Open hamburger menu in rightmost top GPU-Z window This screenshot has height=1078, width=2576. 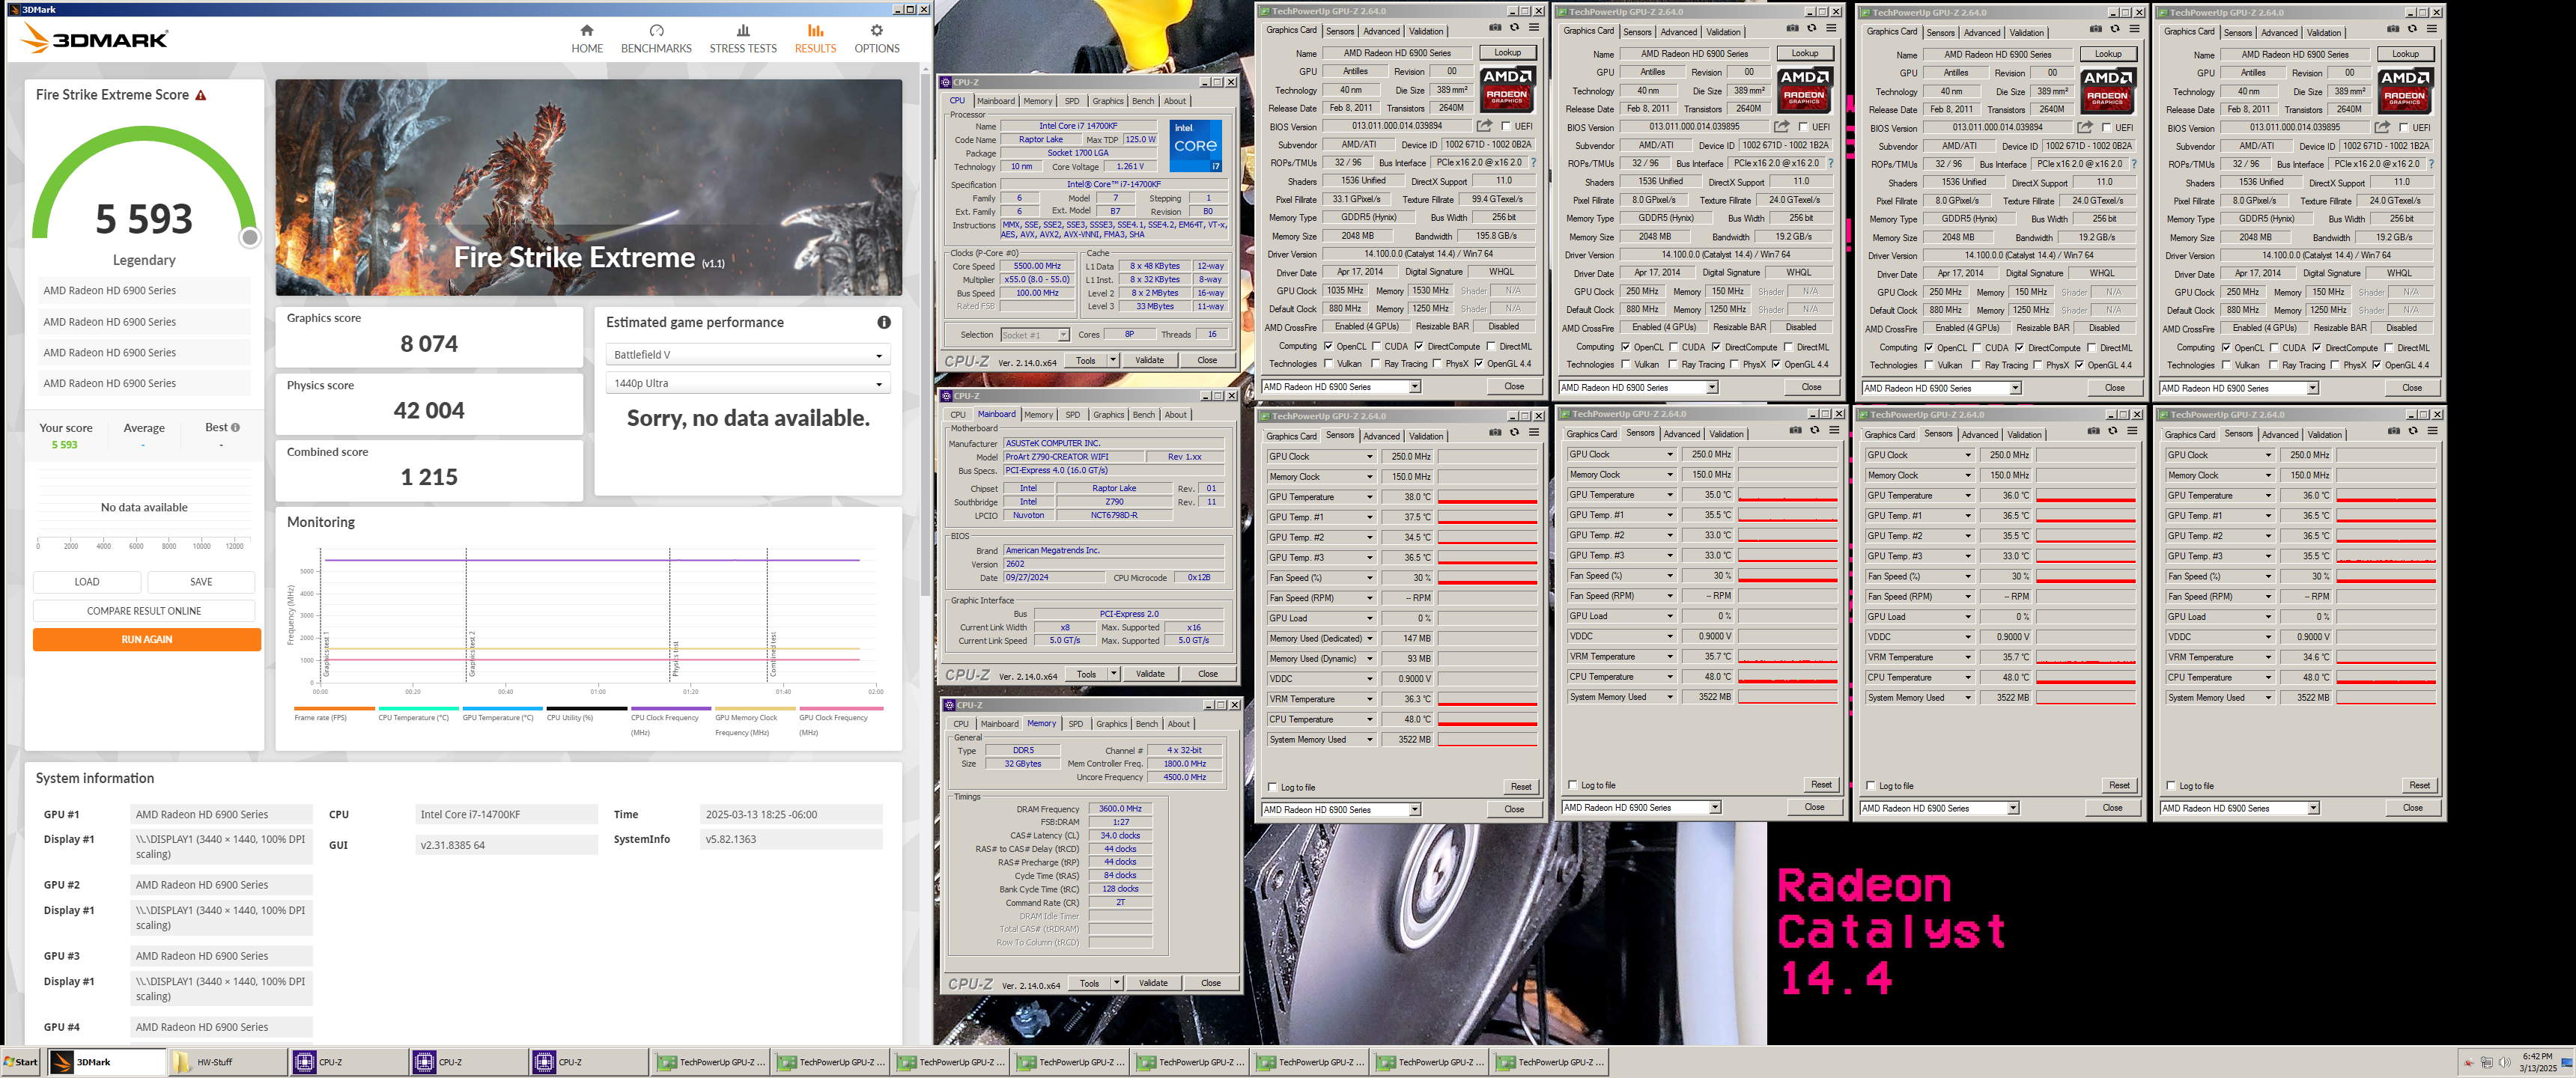2431,29
